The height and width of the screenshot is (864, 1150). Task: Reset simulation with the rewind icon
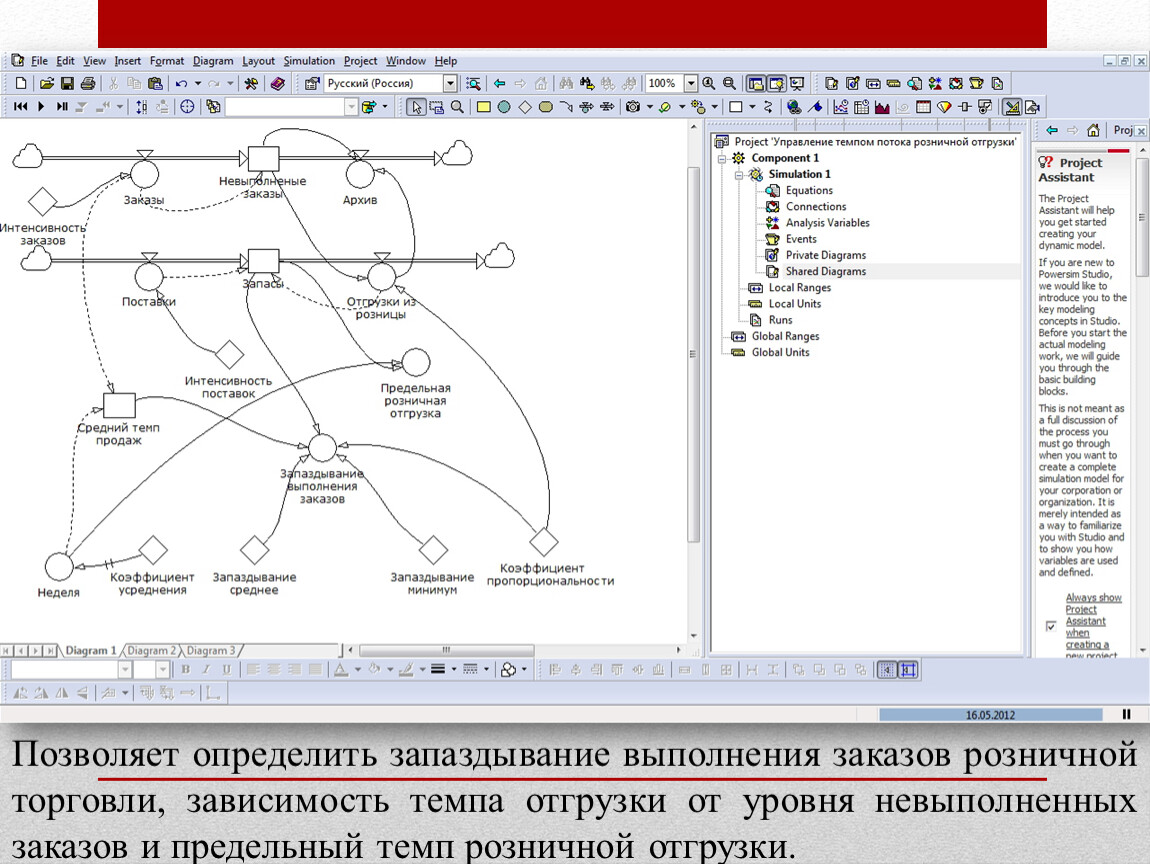pos(21,107)
